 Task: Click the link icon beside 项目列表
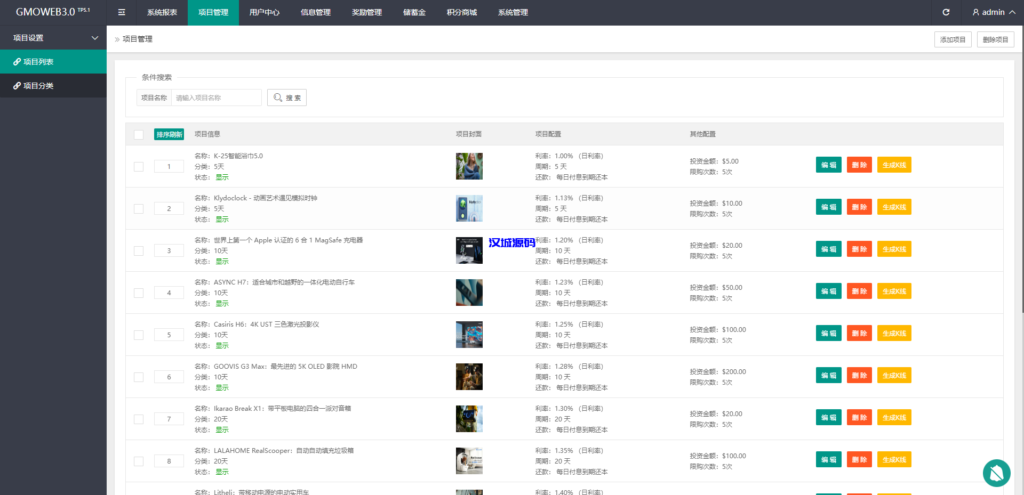(17, 62)
